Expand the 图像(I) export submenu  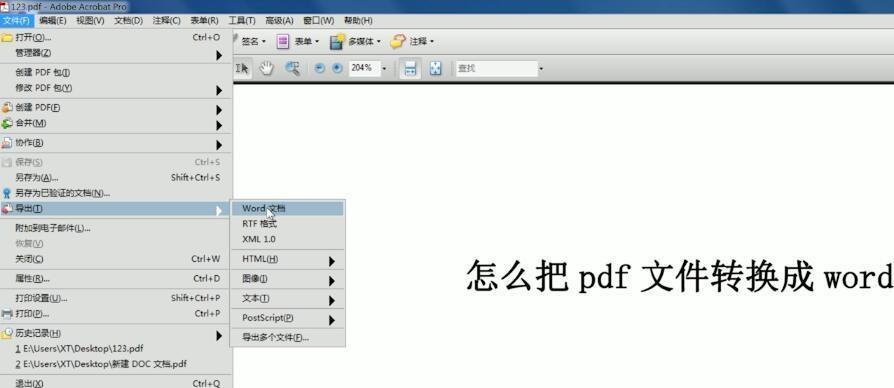tap(287, 279)
